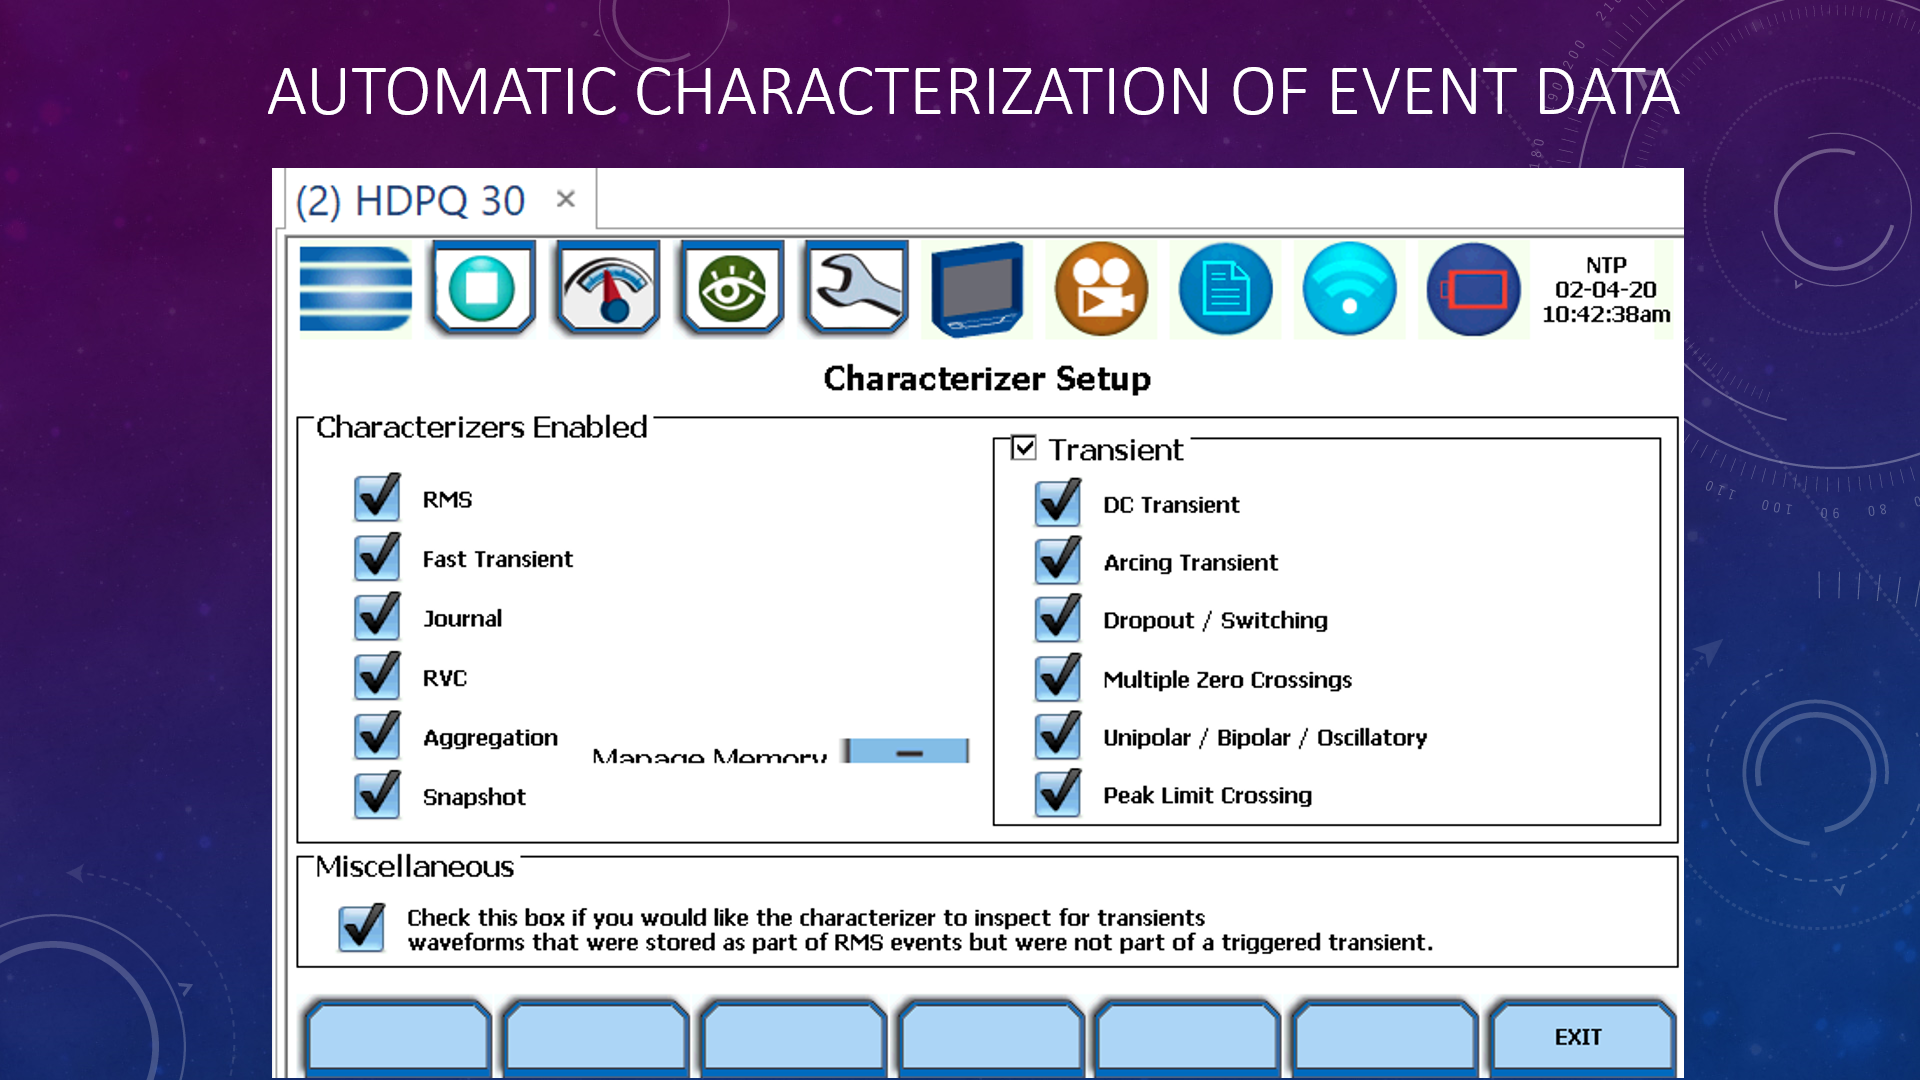Close the HDPQ 30 tab

pyautogui.click(x=566, y=199)
